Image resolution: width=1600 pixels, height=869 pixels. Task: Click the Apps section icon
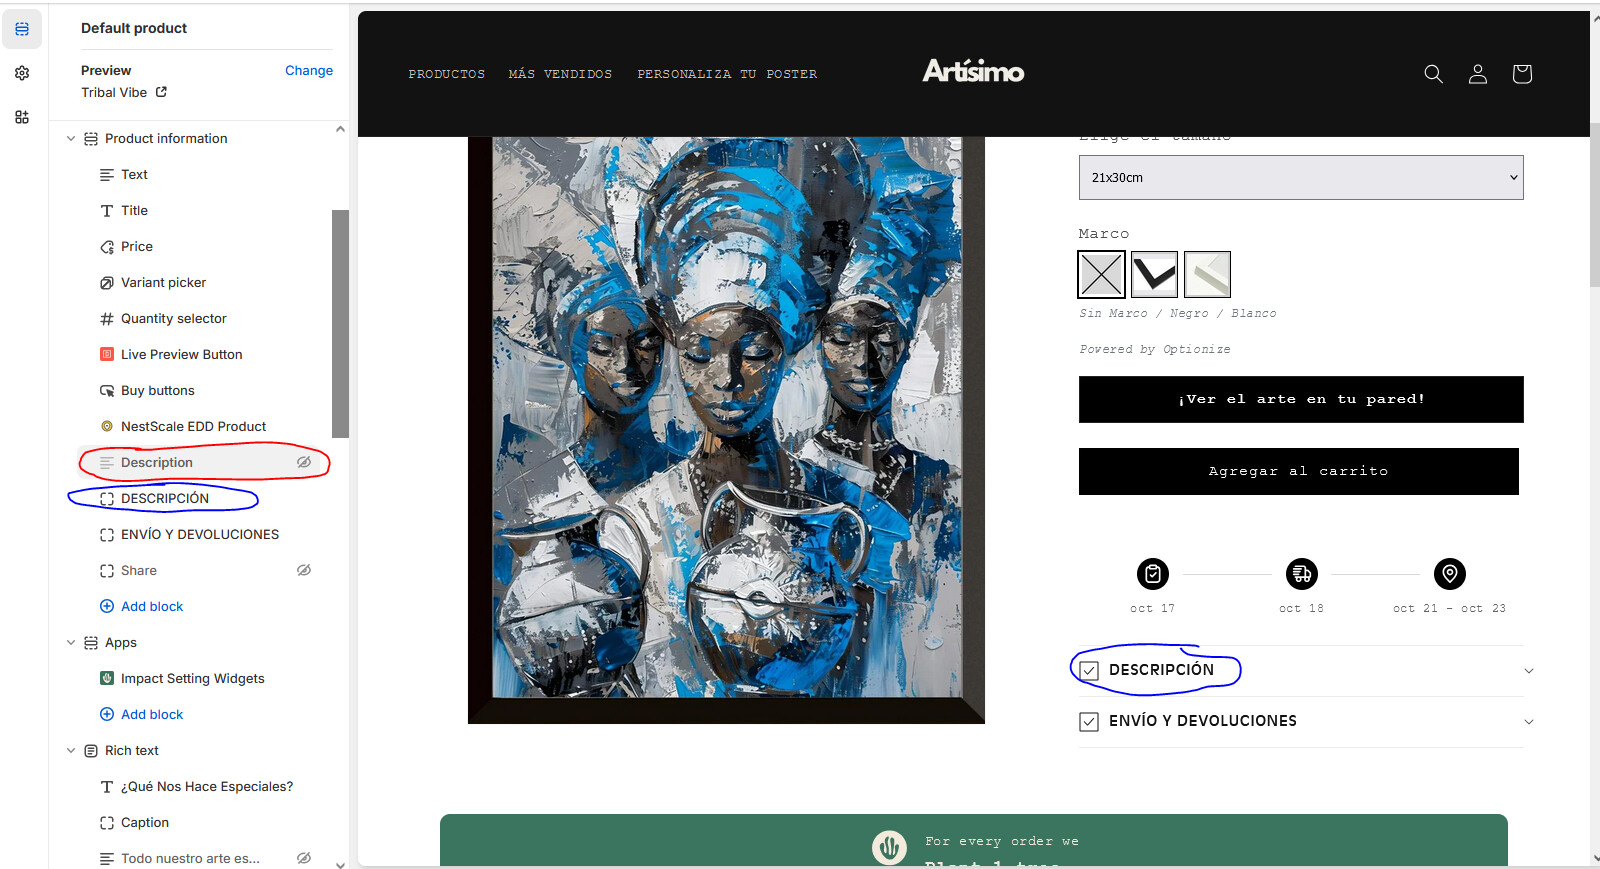coord(91,643)
